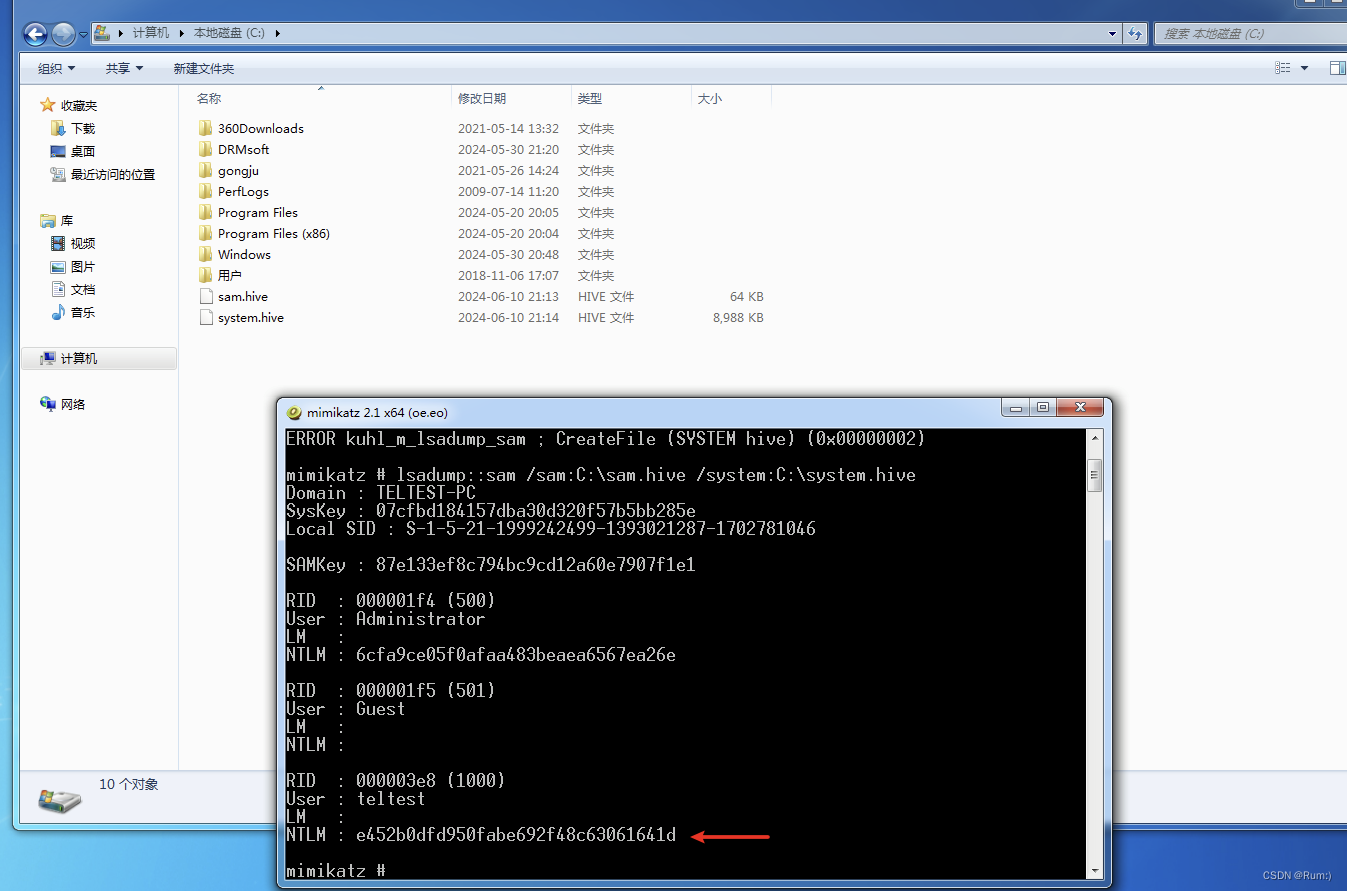Open the recent locations dropdown arrow
Image resolution: width=1347 pixels, height=891 pixels.
click(83, 34)
